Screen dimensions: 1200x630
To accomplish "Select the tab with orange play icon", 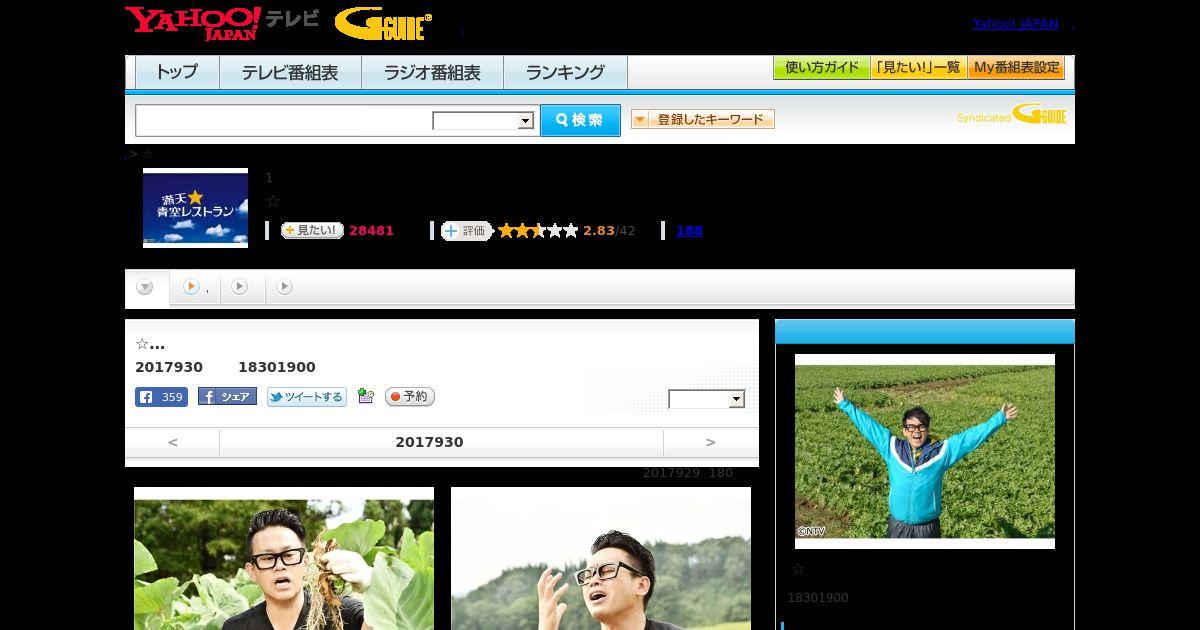I will click(195, 288).
